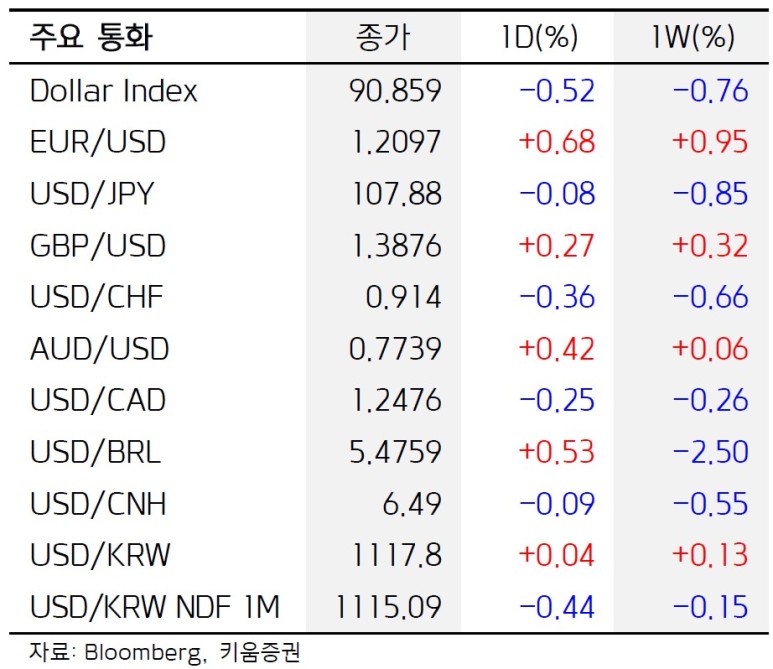
Task: Click the USD/CAD row label
Action: coord(99,400)
